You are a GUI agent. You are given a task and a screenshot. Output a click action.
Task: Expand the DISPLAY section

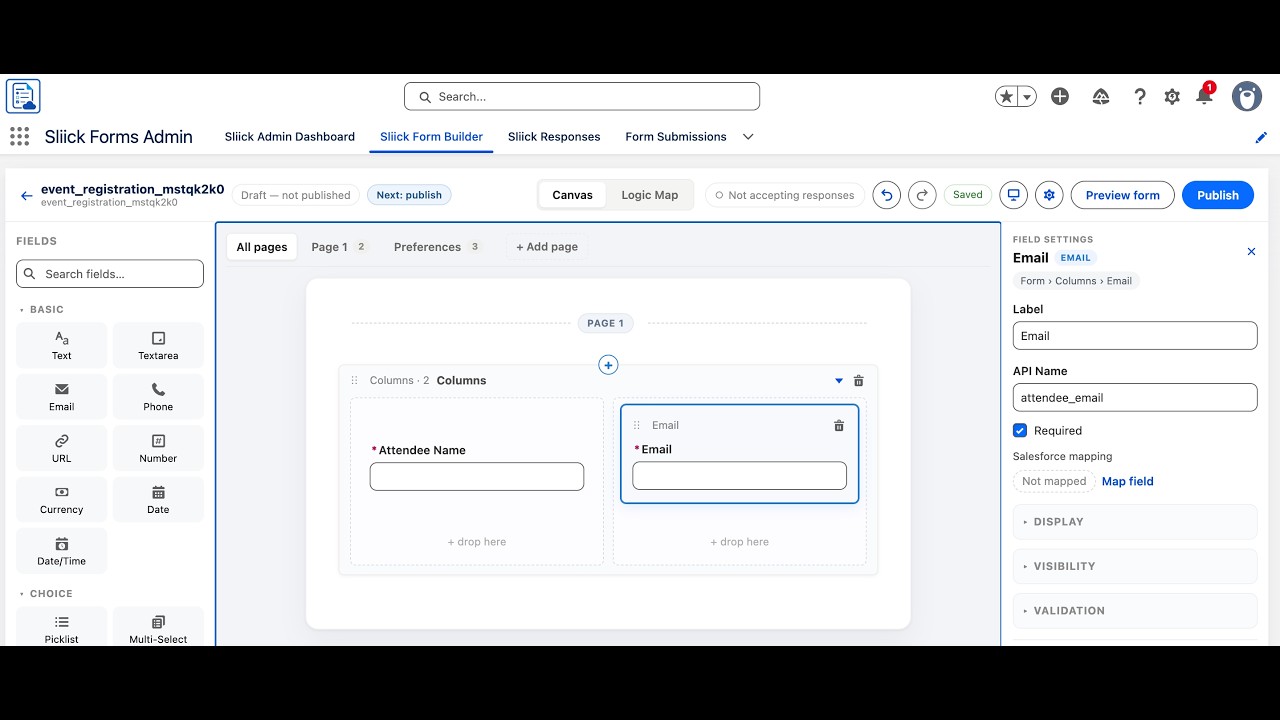click(x=1135, y=522)
